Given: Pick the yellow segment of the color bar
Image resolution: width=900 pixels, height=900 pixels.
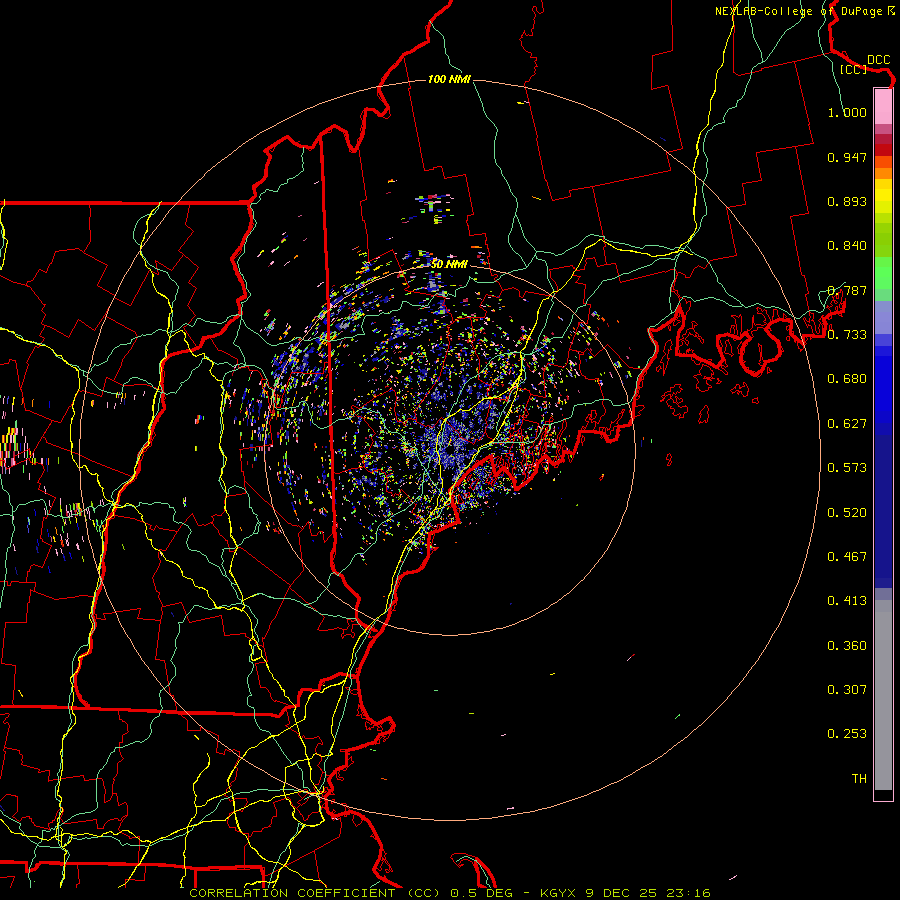Looking at the screenshot, I should click(883, 196).
